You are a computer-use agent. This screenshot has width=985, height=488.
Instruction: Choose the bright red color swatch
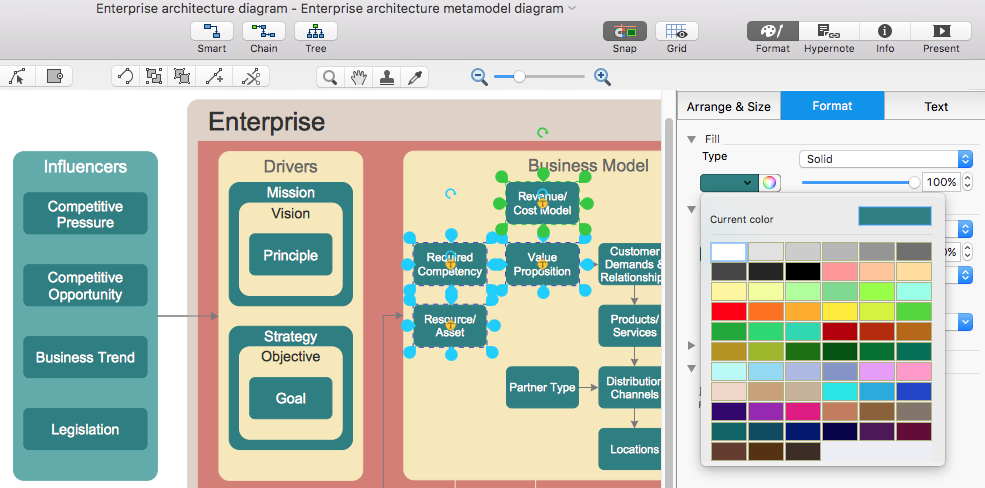pyautogui.click(x=728, y=311)
